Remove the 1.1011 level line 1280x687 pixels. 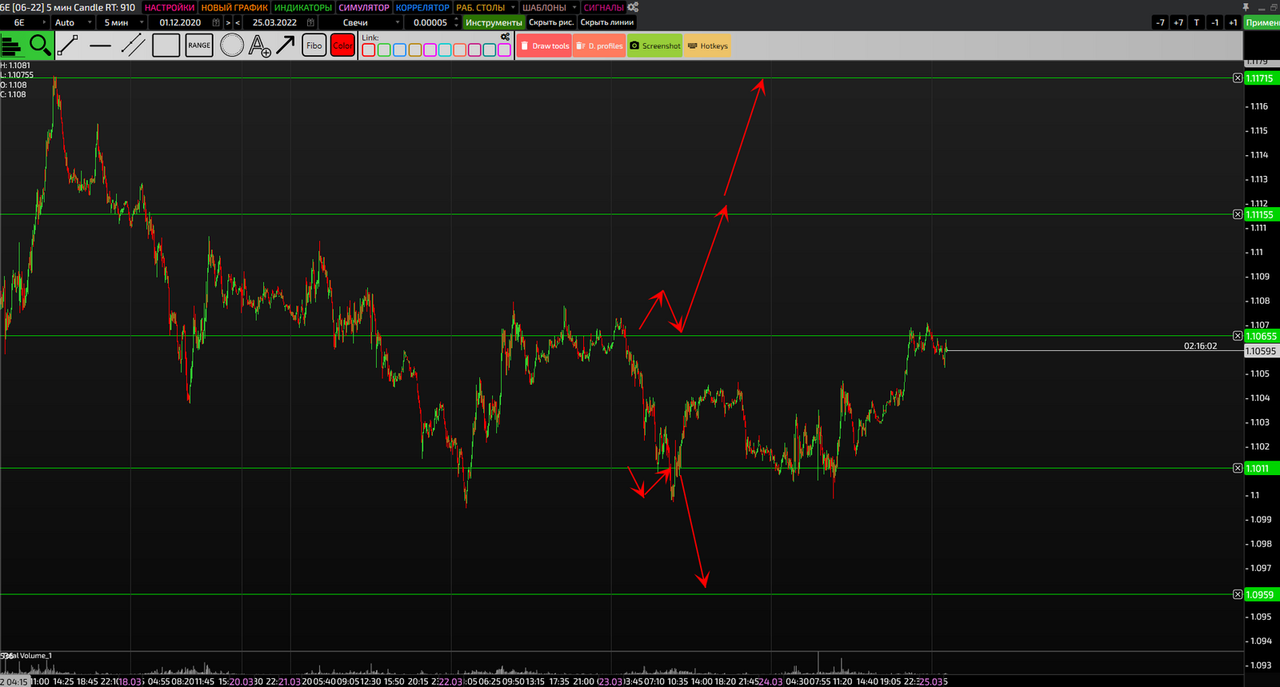(x=1238, y=468)
